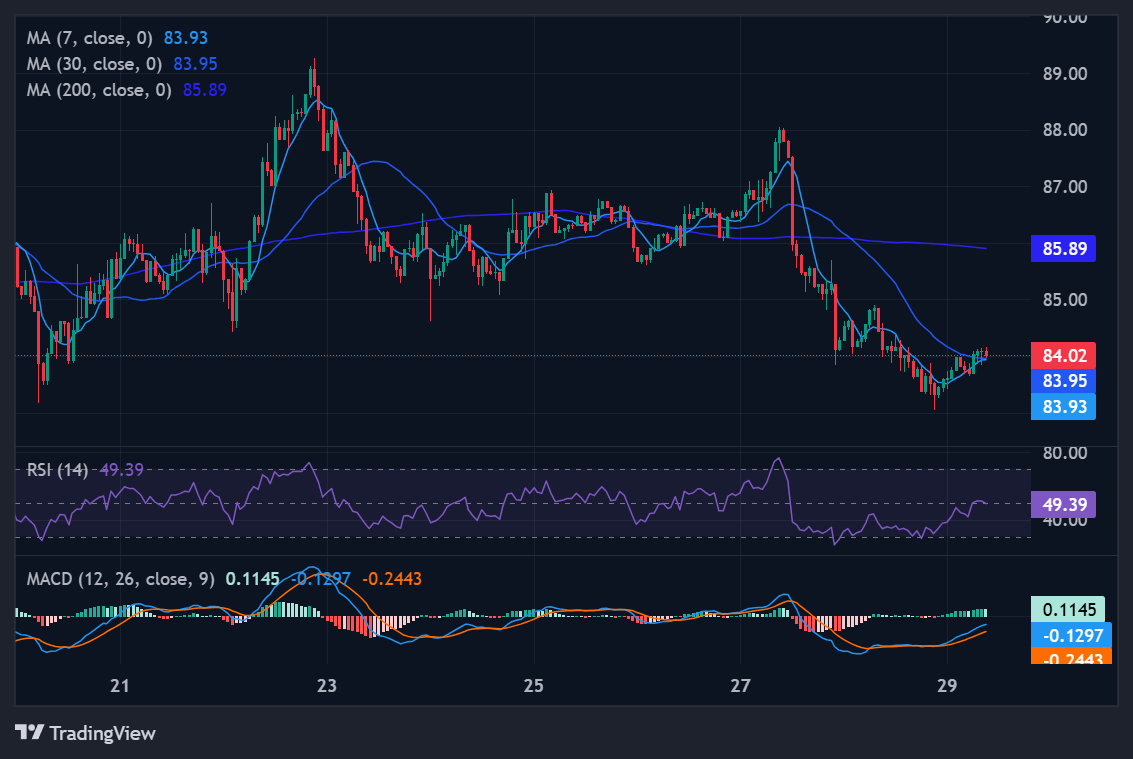Select the 83.93 light blue price tag
The width and height of the screenshot is (1133, 759).
click(1063, 406)
